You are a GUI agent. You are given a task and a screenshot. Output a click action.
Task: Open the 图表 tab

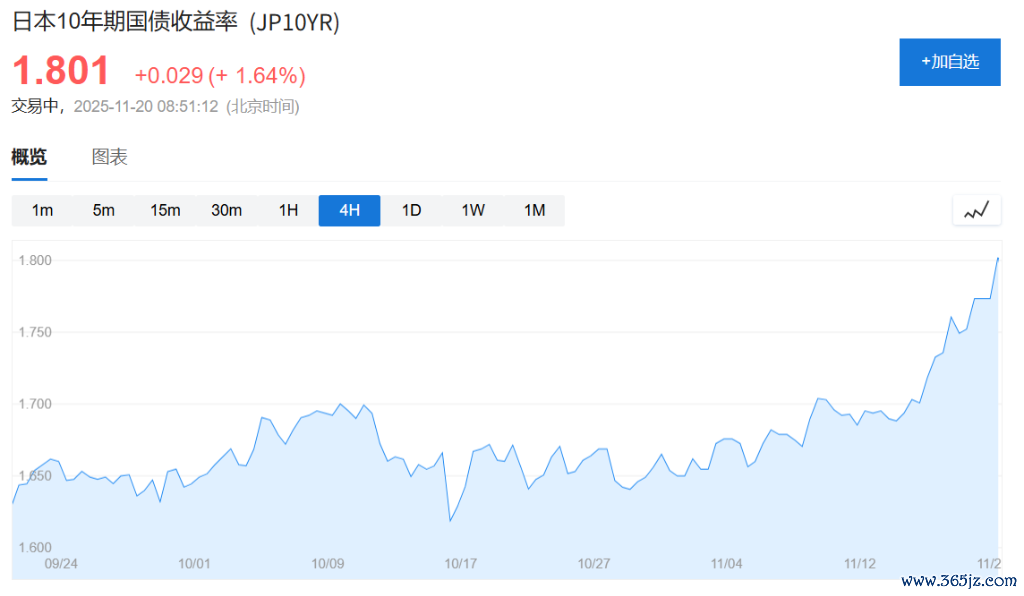tap(110, 157)
